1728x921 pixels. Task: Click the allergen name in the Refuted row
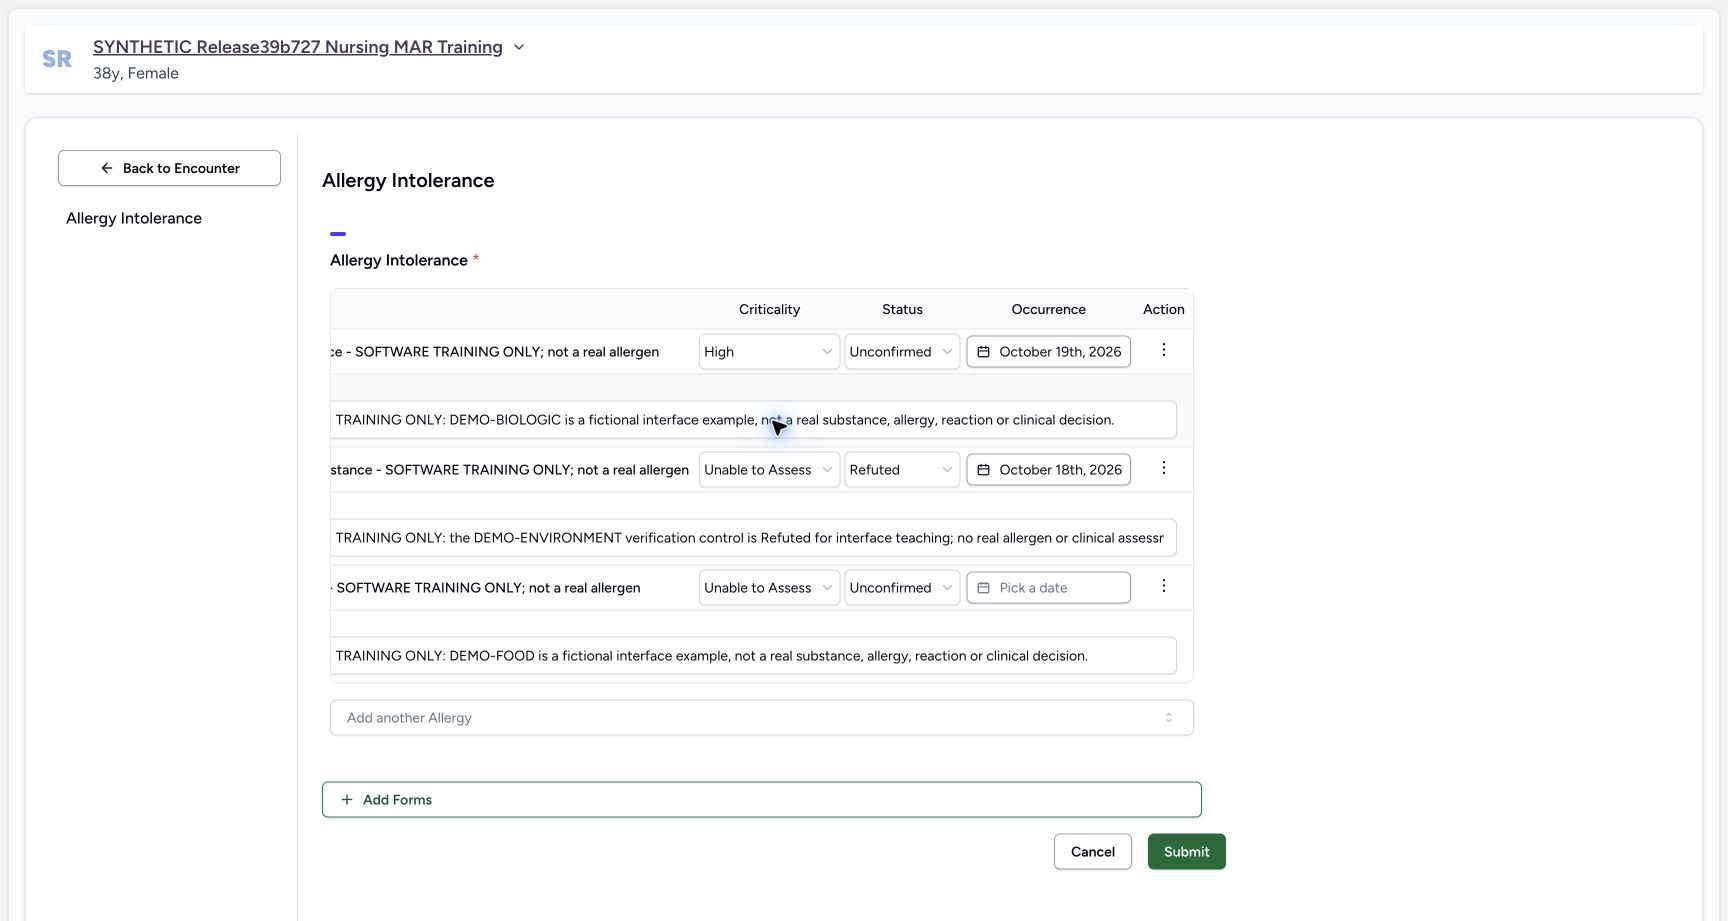(510, 470)
